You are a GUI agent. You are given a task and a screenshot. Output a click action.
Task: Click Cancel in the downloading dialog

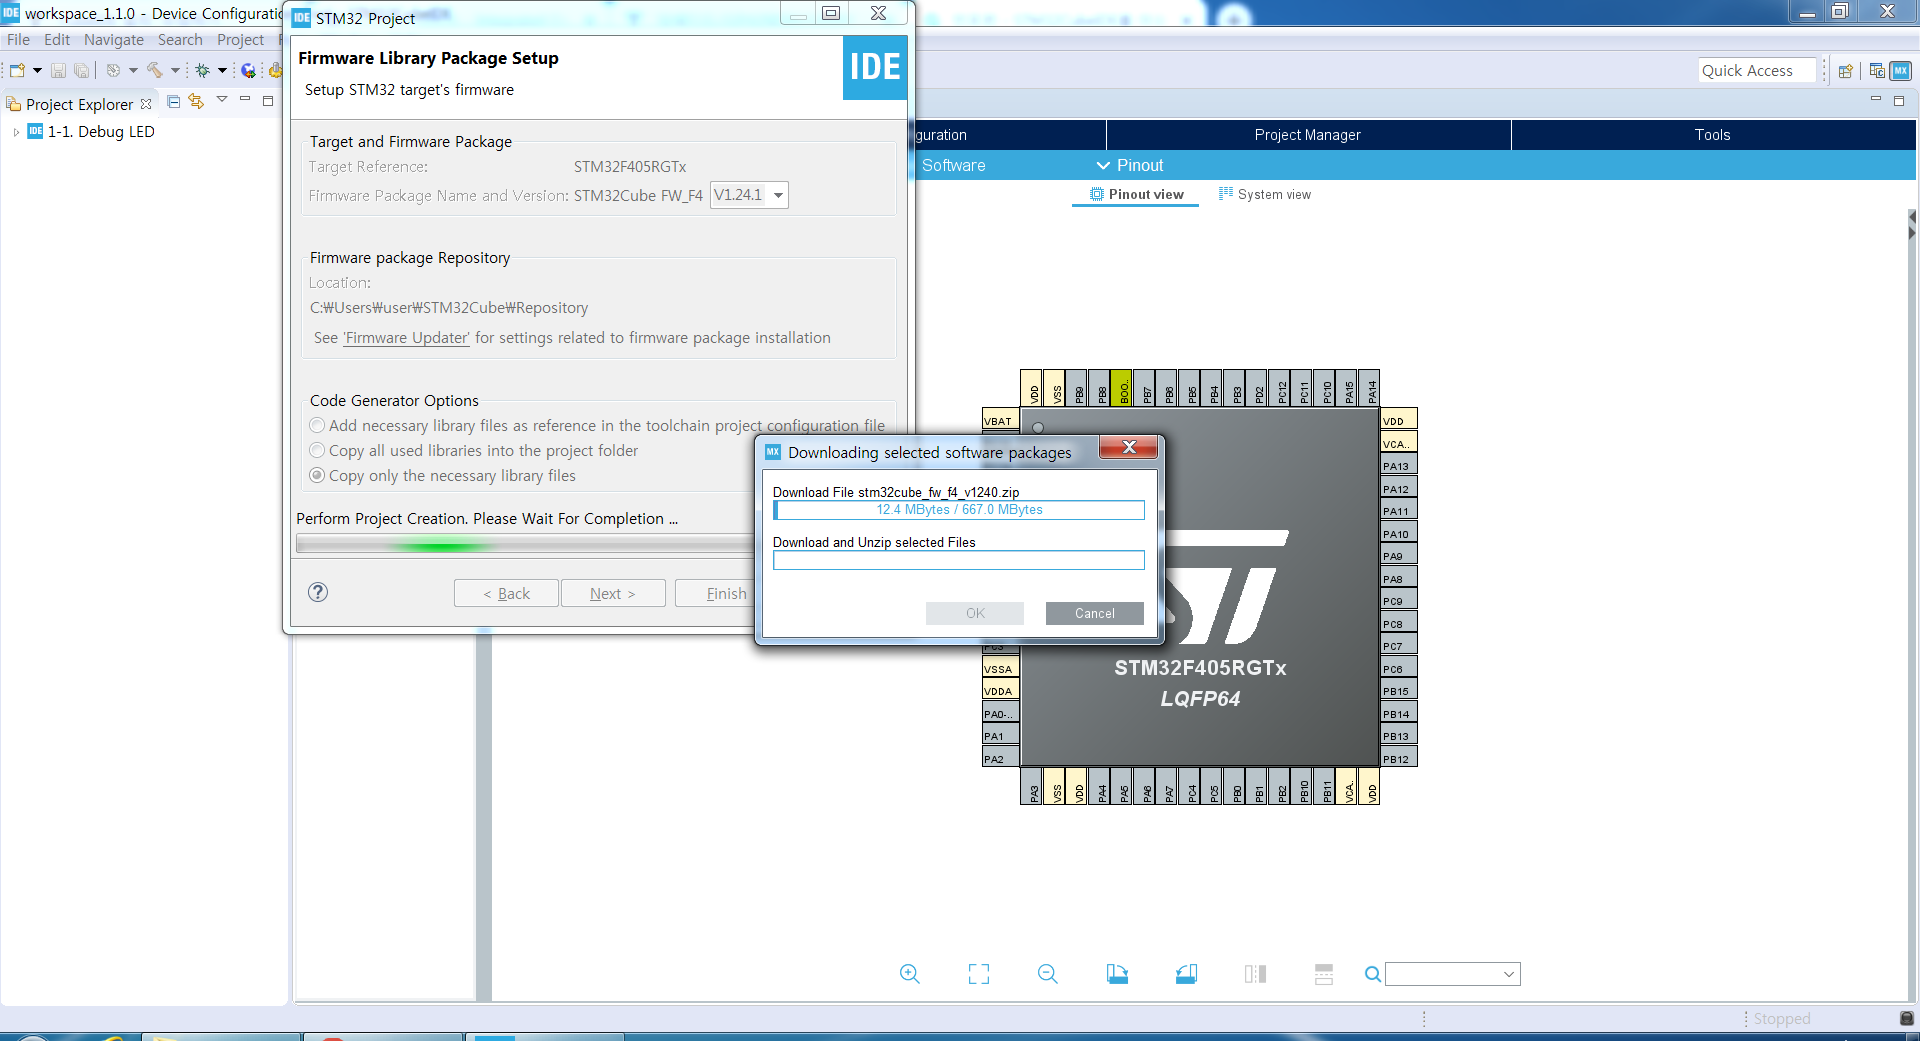[x=1094, y=613]
